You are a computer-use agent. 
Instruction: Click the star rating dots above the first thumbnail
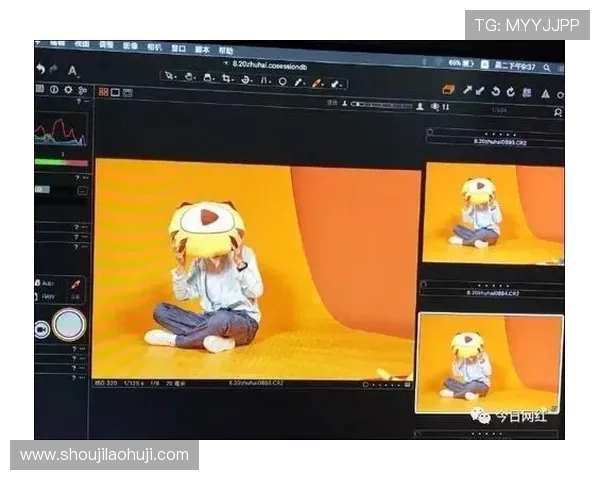[501, 134]
